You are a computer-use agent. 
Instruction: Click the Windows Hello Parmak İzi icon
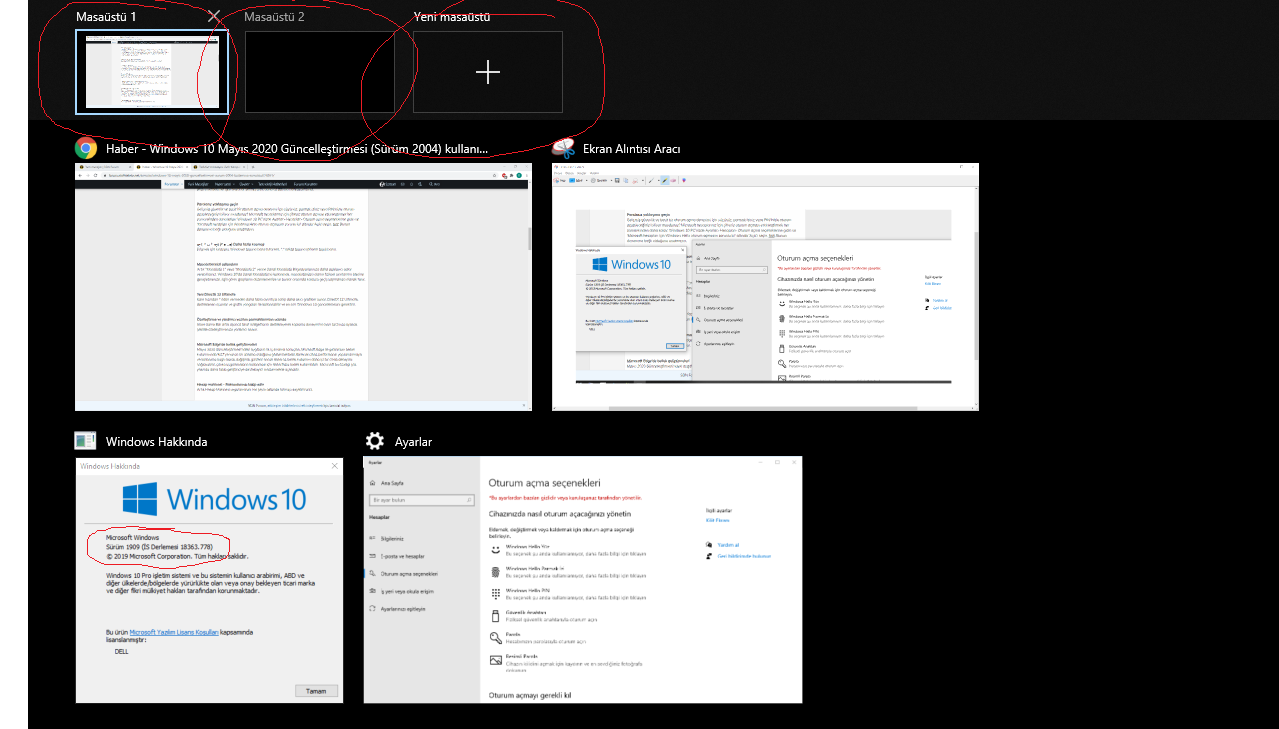pos(495,572)
